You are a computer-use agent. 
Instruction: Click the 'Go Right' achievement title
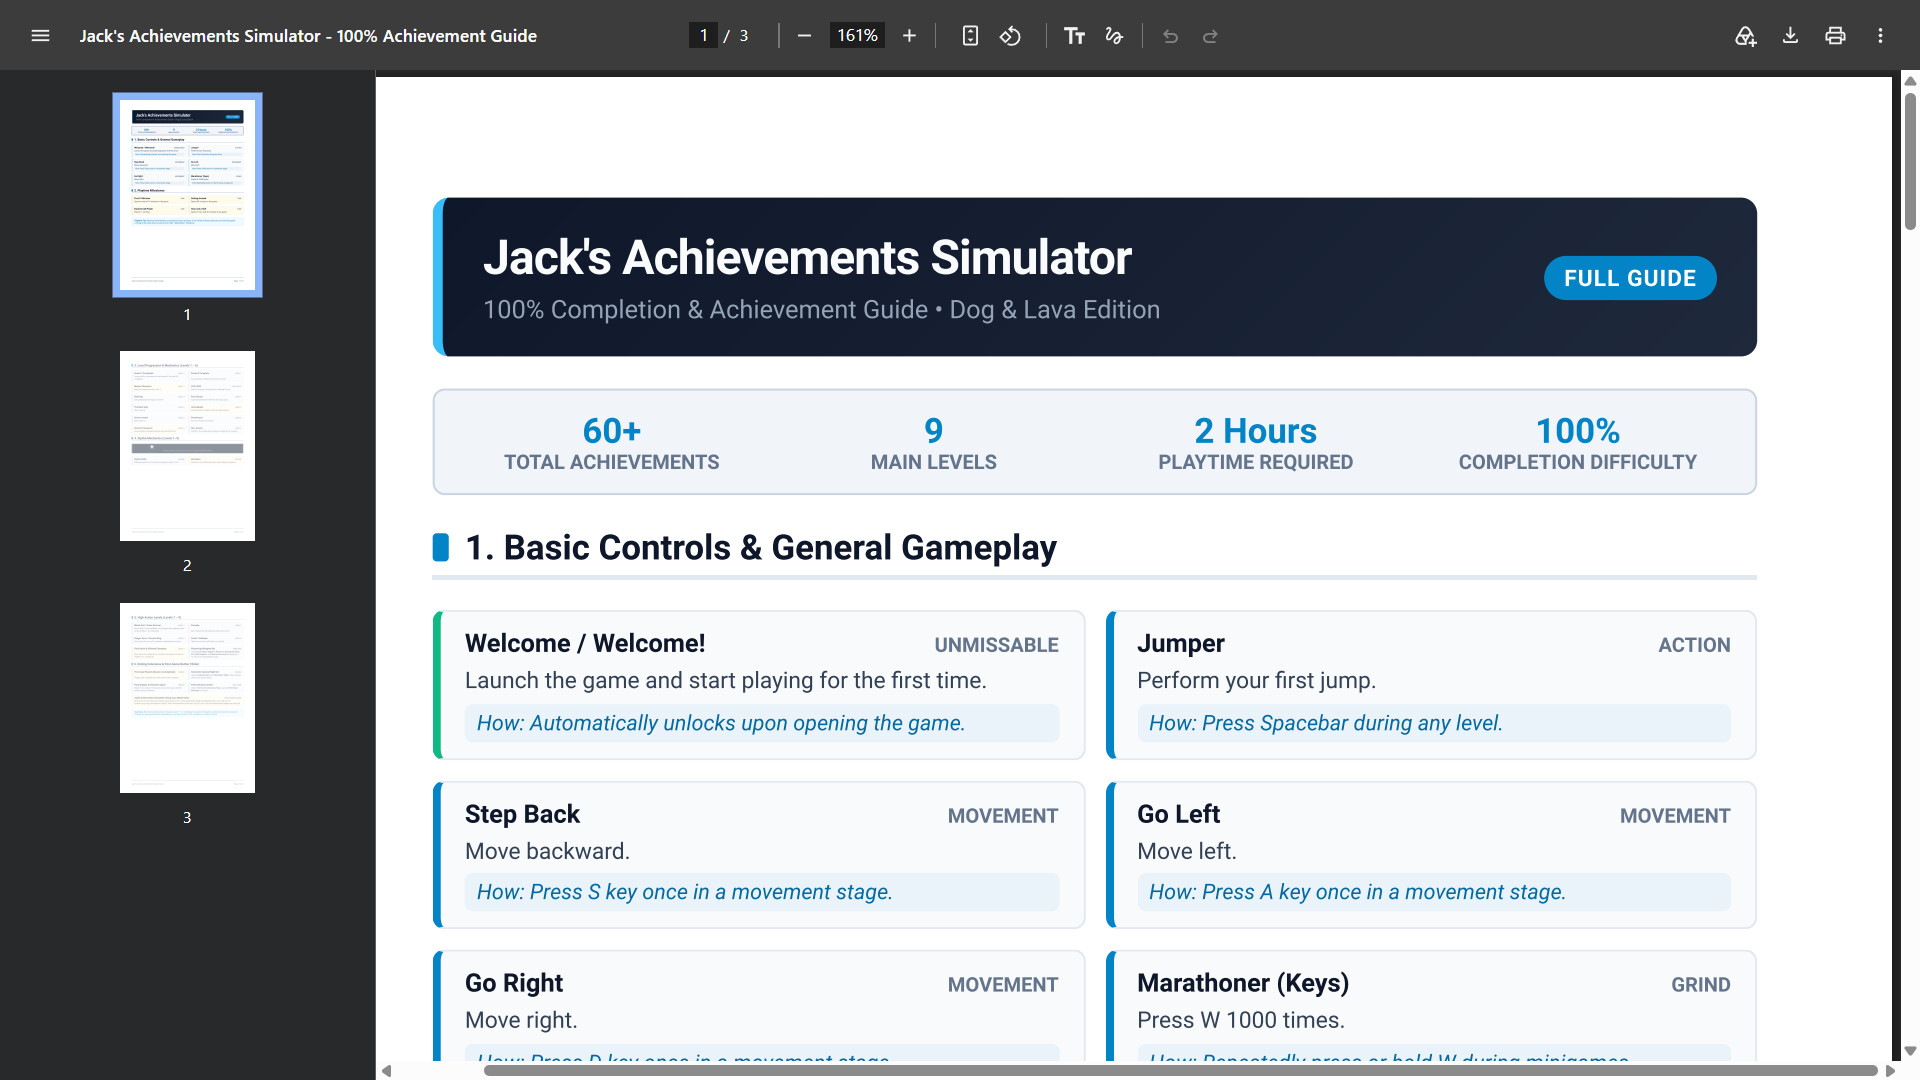click(x=514, y=984)
